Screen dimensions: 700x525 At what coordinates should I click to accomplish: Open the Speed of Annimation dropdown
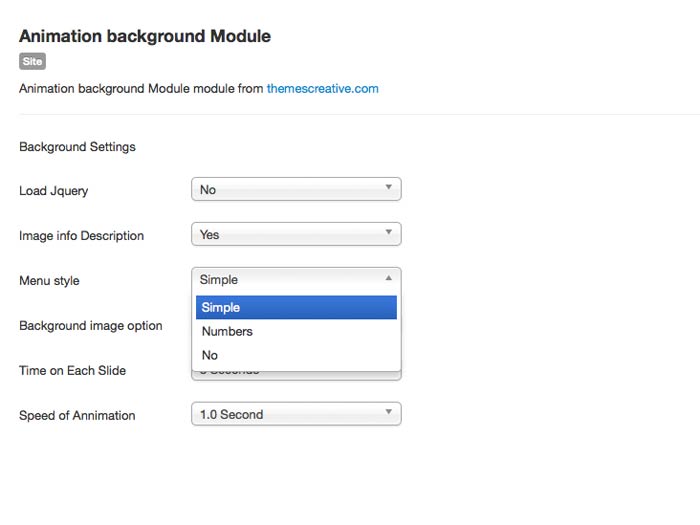pyautogui.click(x=296, y=414)
